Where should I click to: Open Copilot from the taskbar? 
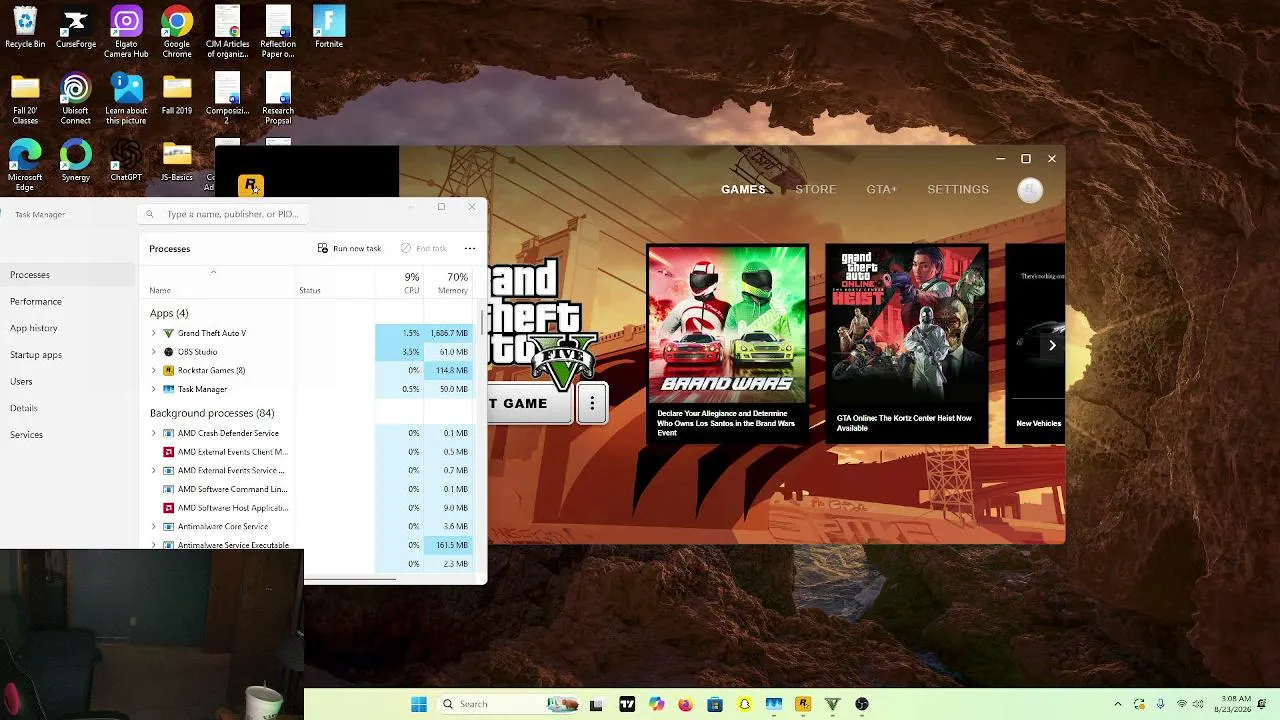click(656, 704)
